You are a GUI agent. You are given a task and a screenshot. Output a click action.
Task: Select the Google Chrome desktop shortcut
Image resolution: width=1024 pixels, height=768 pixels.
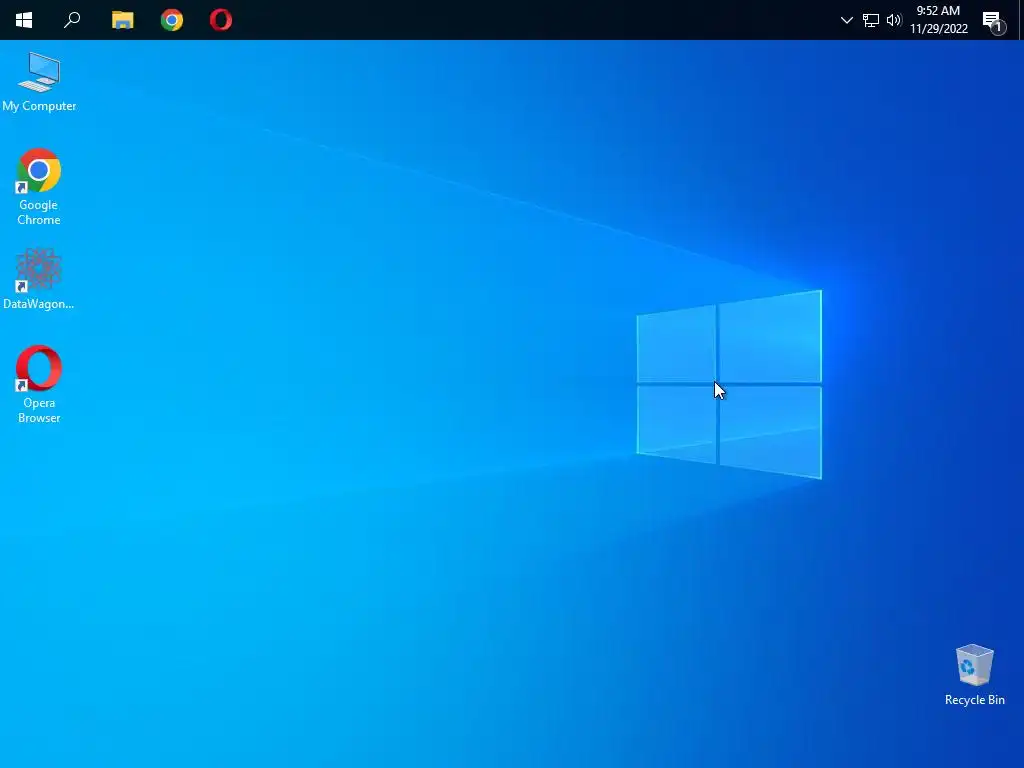[x=39, y=187]
